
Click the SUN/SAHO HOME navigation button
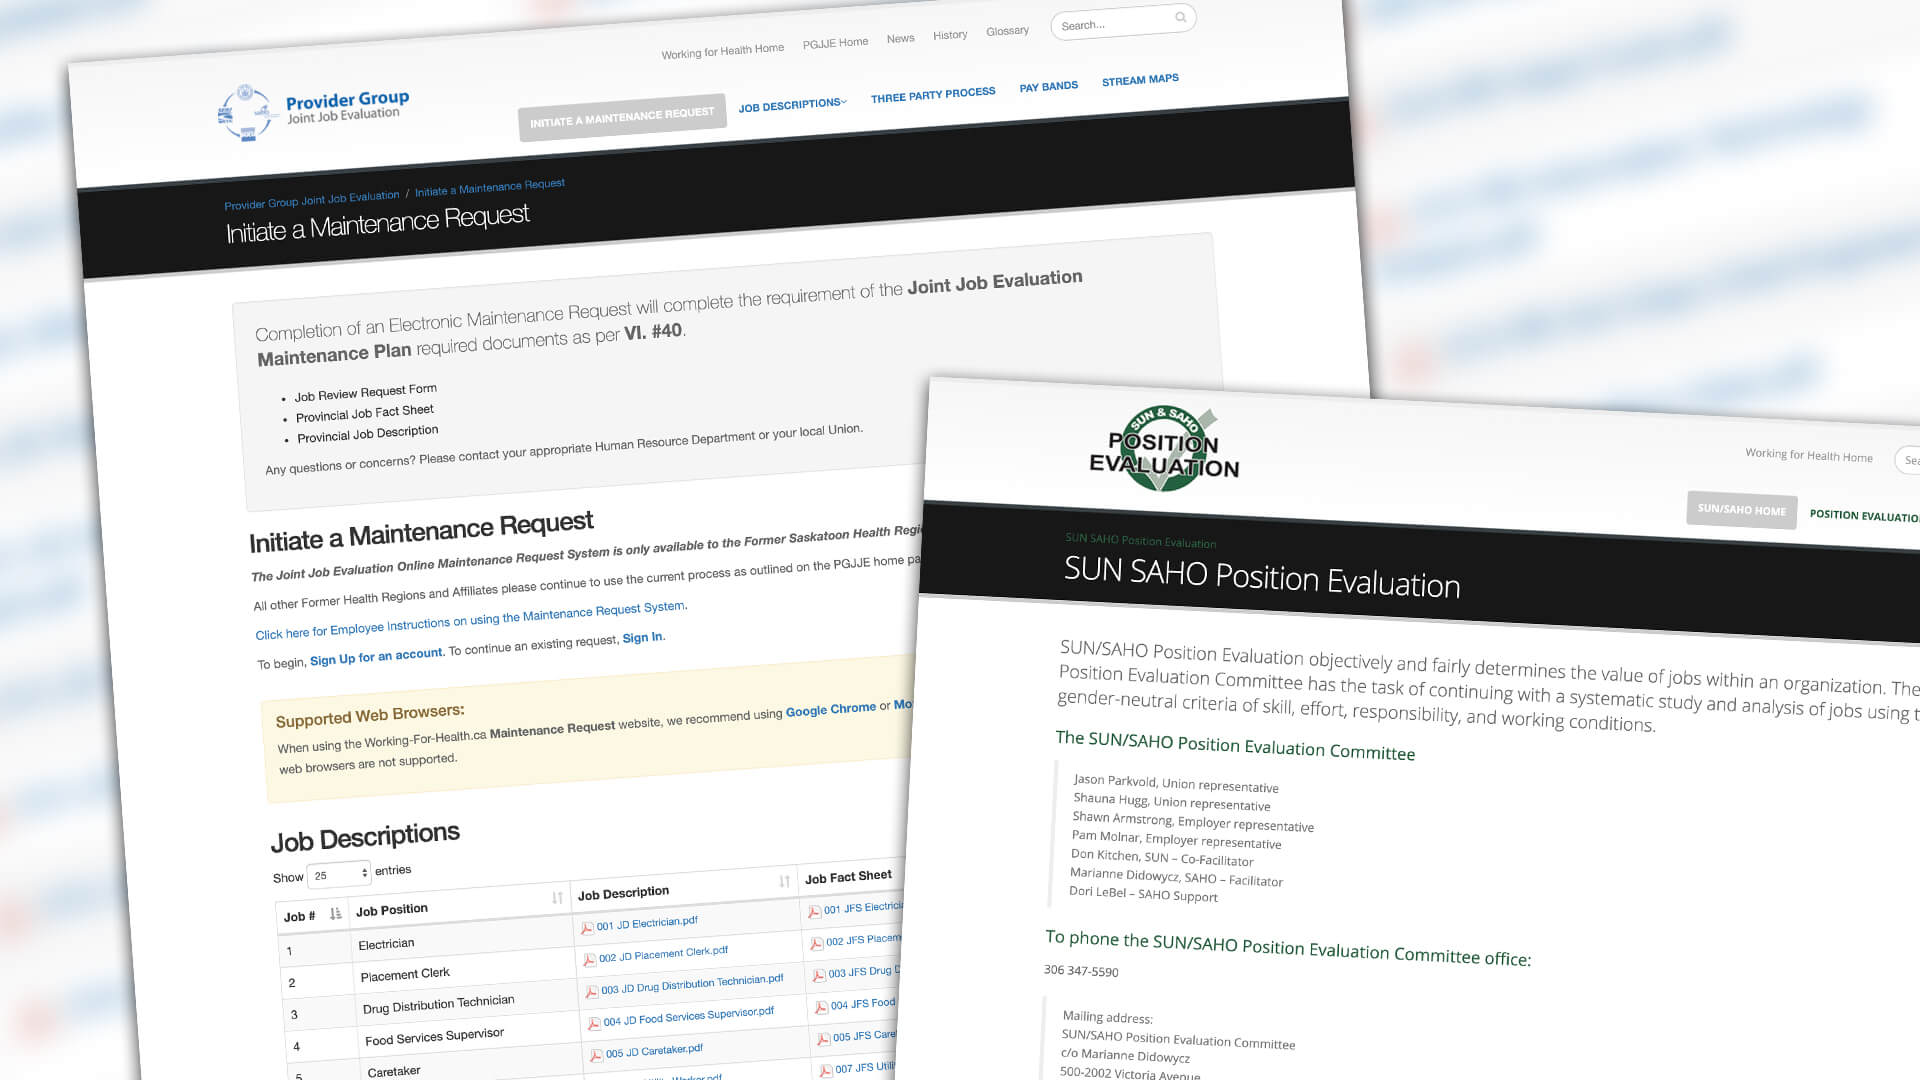1741,510
